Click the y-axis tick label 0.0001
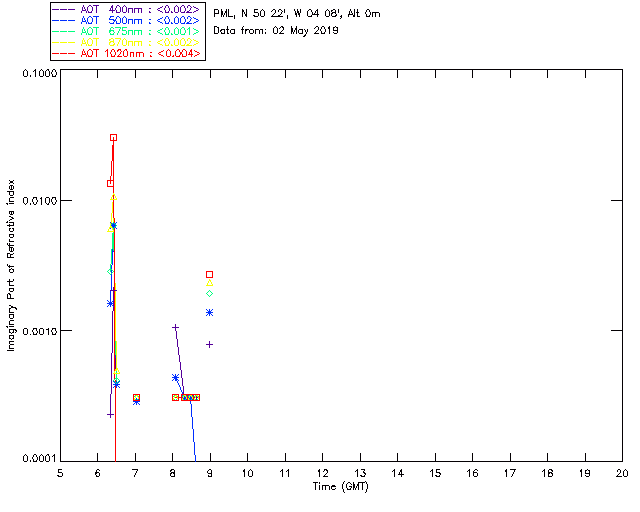The image size is (640, 512). pos(40,459)
